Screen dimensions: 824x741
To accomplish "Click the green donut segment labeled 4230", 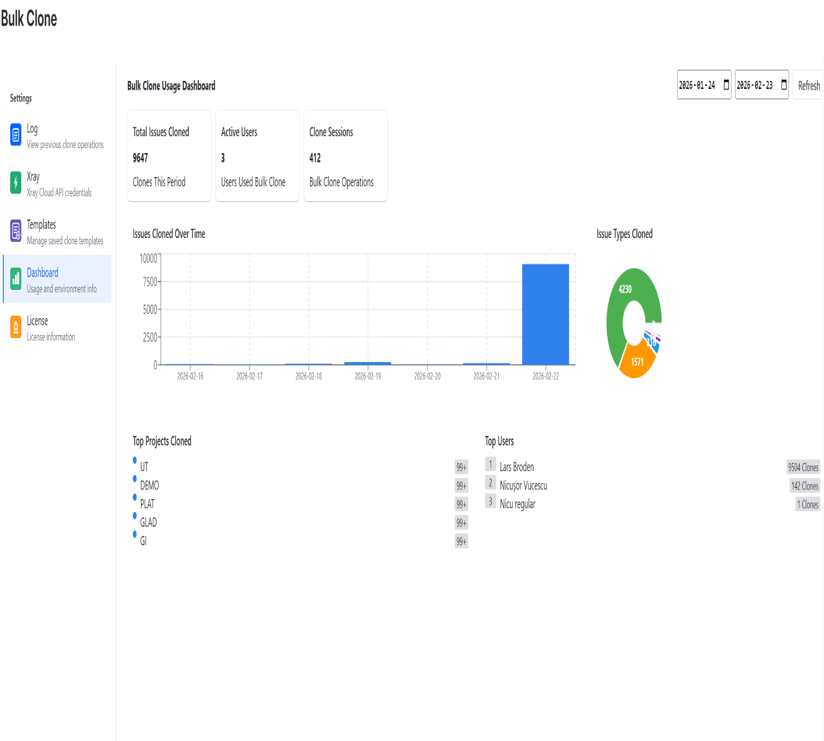I will tap(626, 289).
